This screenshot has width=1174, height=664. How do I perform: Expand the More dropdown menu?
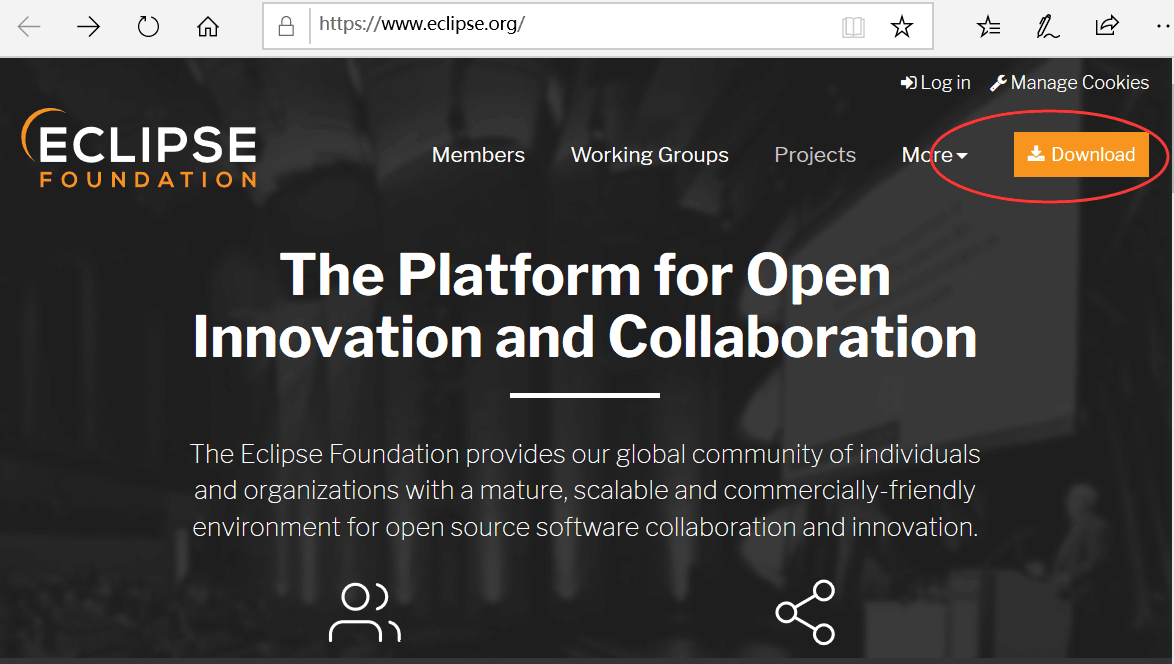click(934, 155)
